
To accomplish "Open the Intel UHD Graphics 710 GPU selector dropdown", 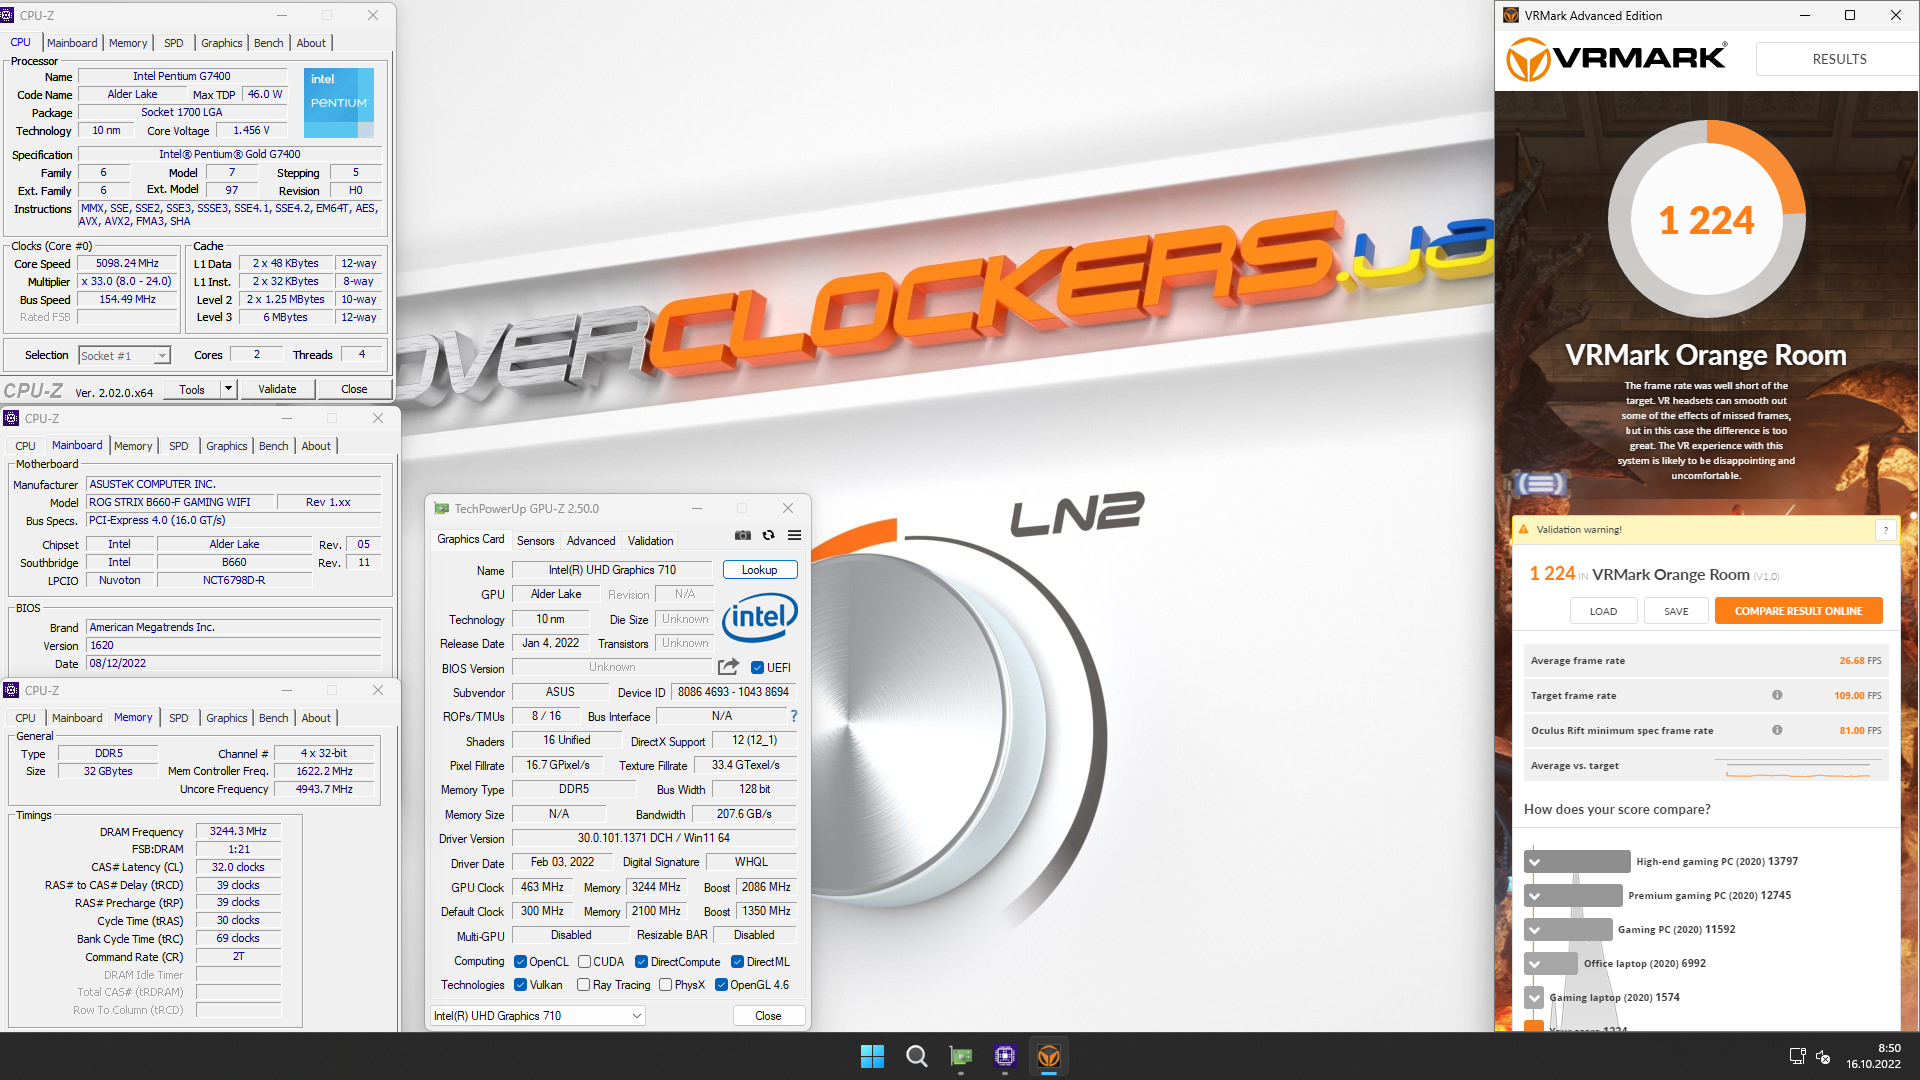I will pos(538,1016).
